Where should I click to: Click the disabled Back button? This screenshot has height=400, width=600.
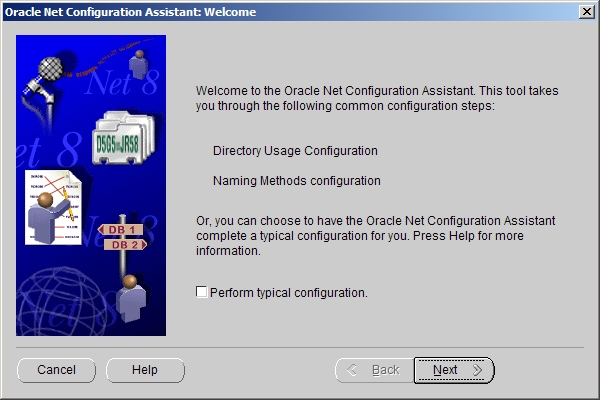[x=375, y=370]
